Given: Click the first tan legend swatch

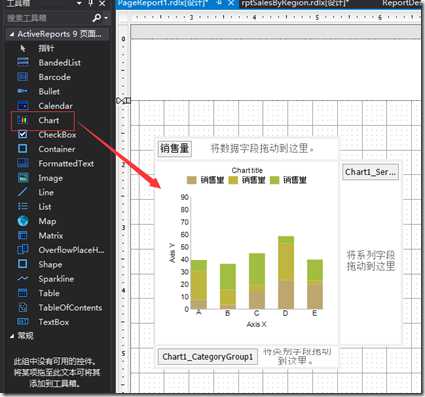Looking at the screenshot, I should (x=192, y=180).
